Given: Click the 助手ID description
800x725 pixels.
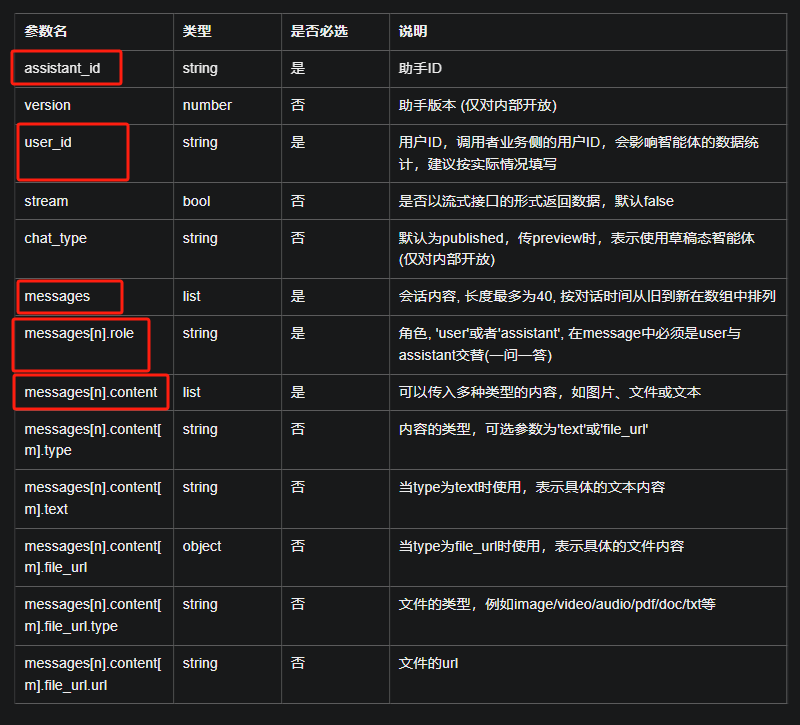Looking at the screenshot, I should 420,68.
